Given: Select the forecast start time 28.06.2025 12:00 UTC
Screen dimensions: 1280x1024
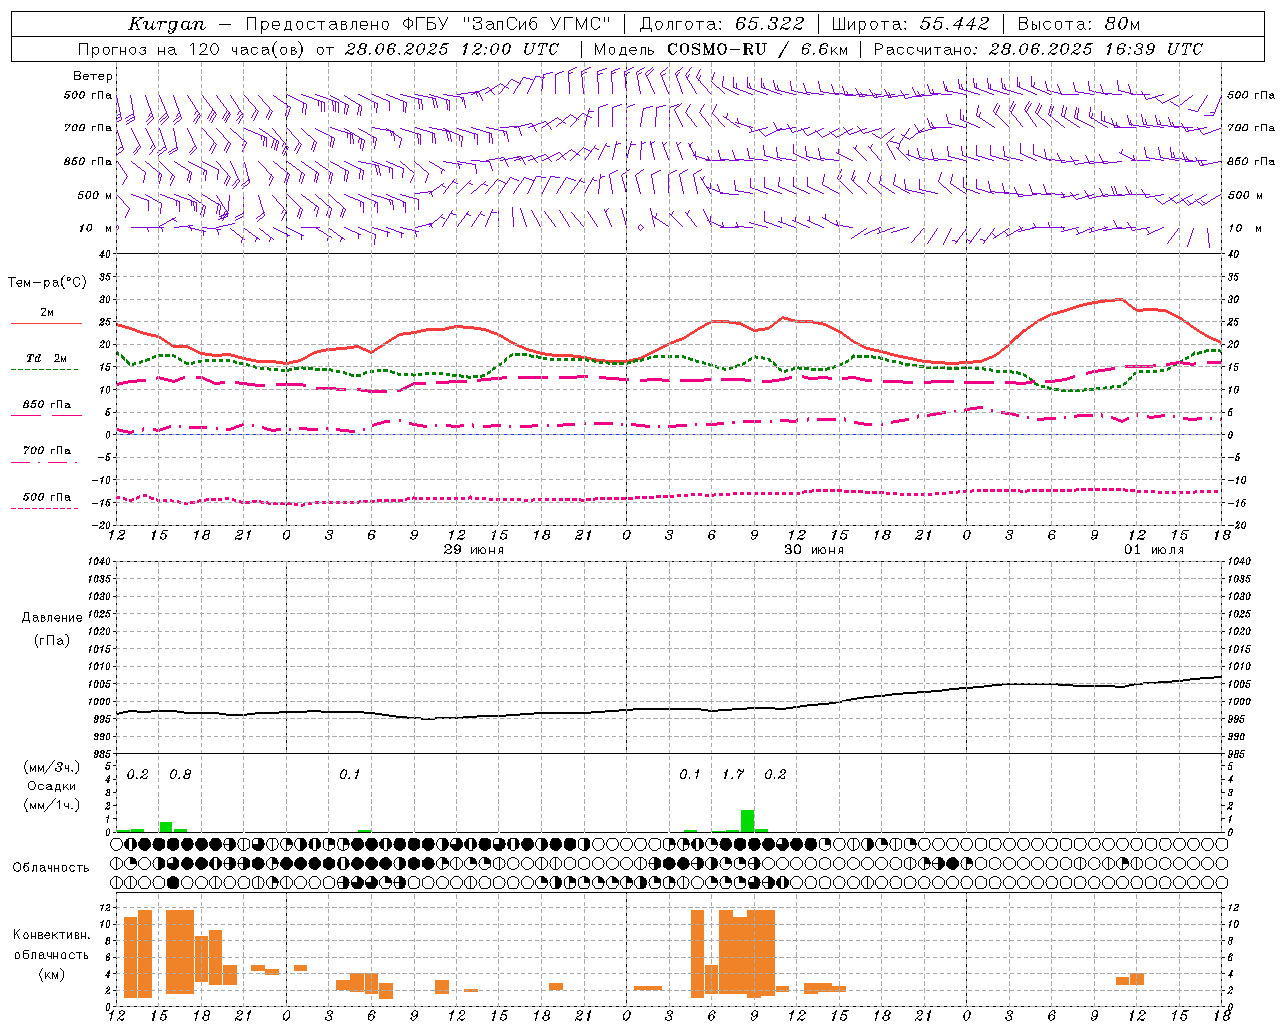Looking at the screenshot, I should click(x=452, y=49).
